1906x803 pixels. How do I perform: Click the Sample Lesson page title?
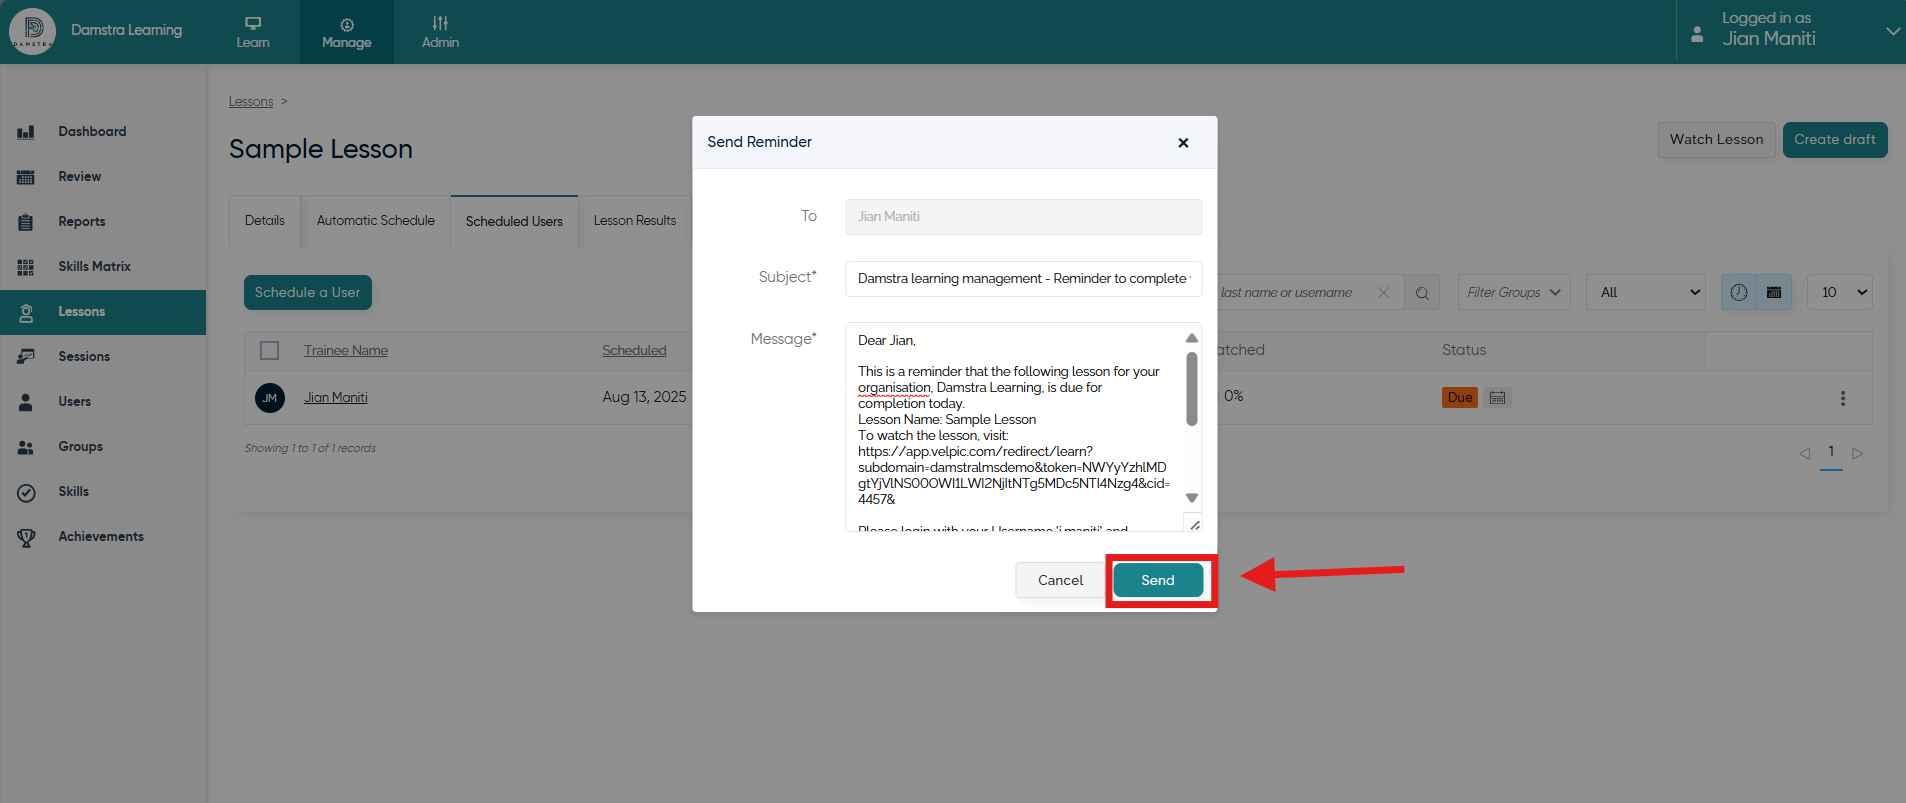click(x=321, y=149)
